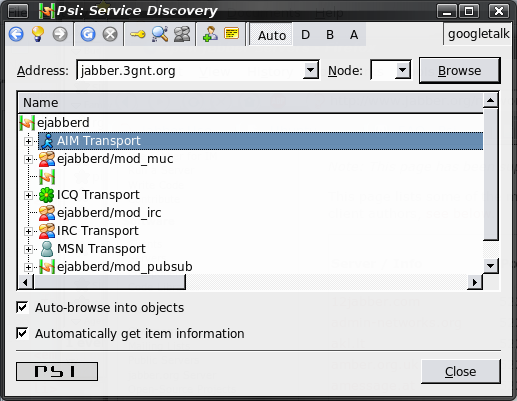
Task: Toggle Auto-browse into objects checkbox
Action: (x=22, y=307)
